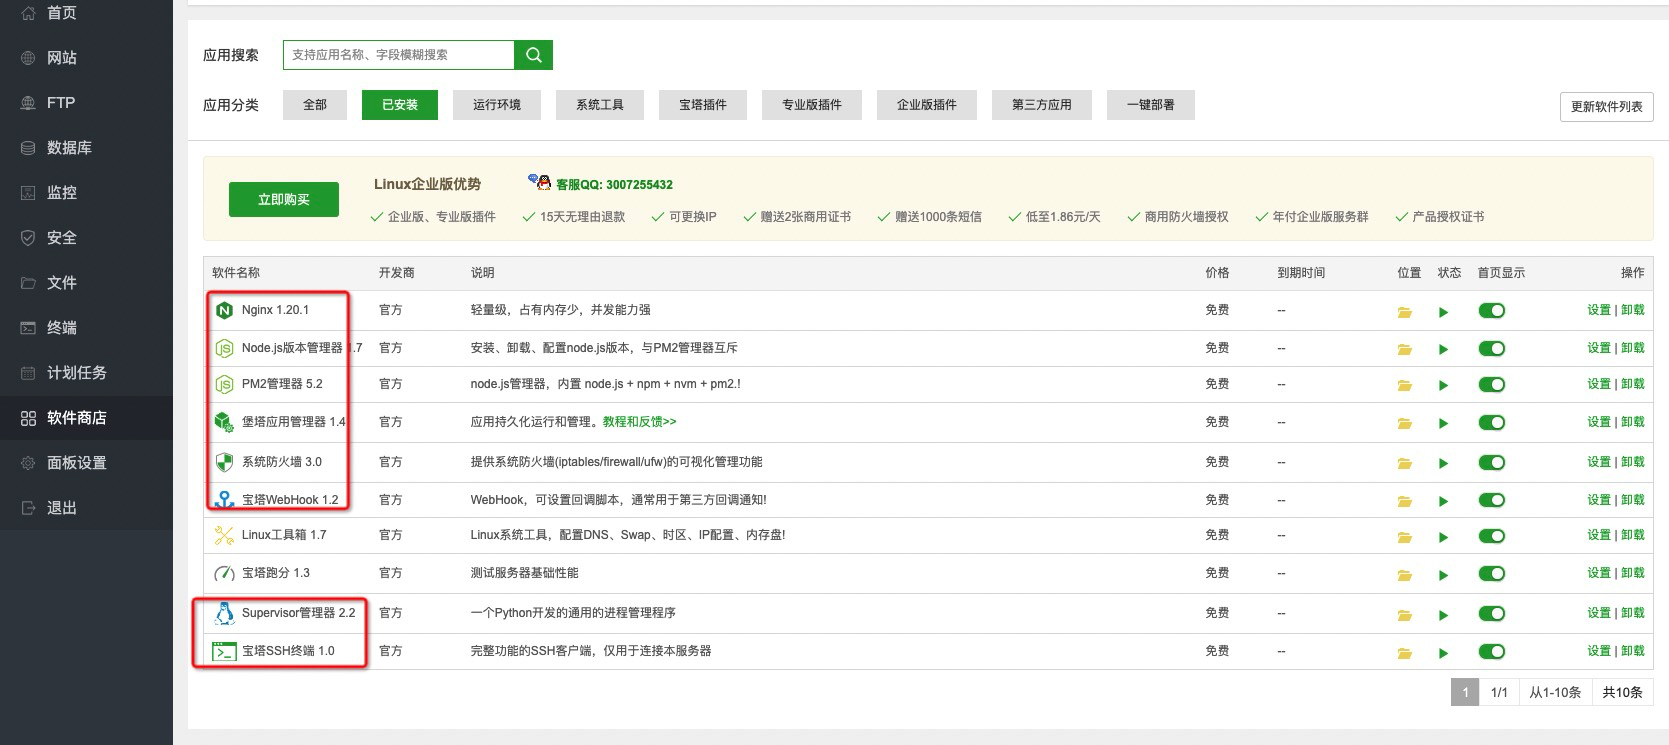The width and height of the screenshot is (1669, 745).
Task: Click pagination page 1 button
Action: pos(1465,692)
